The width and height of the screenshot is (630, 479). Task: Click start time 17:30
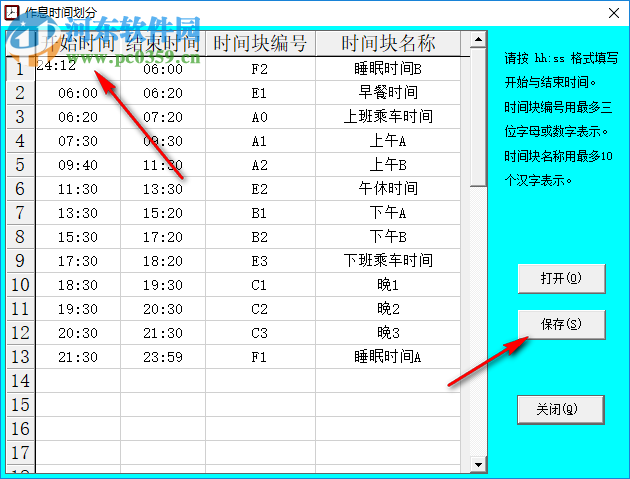click(x=78, y=261)
